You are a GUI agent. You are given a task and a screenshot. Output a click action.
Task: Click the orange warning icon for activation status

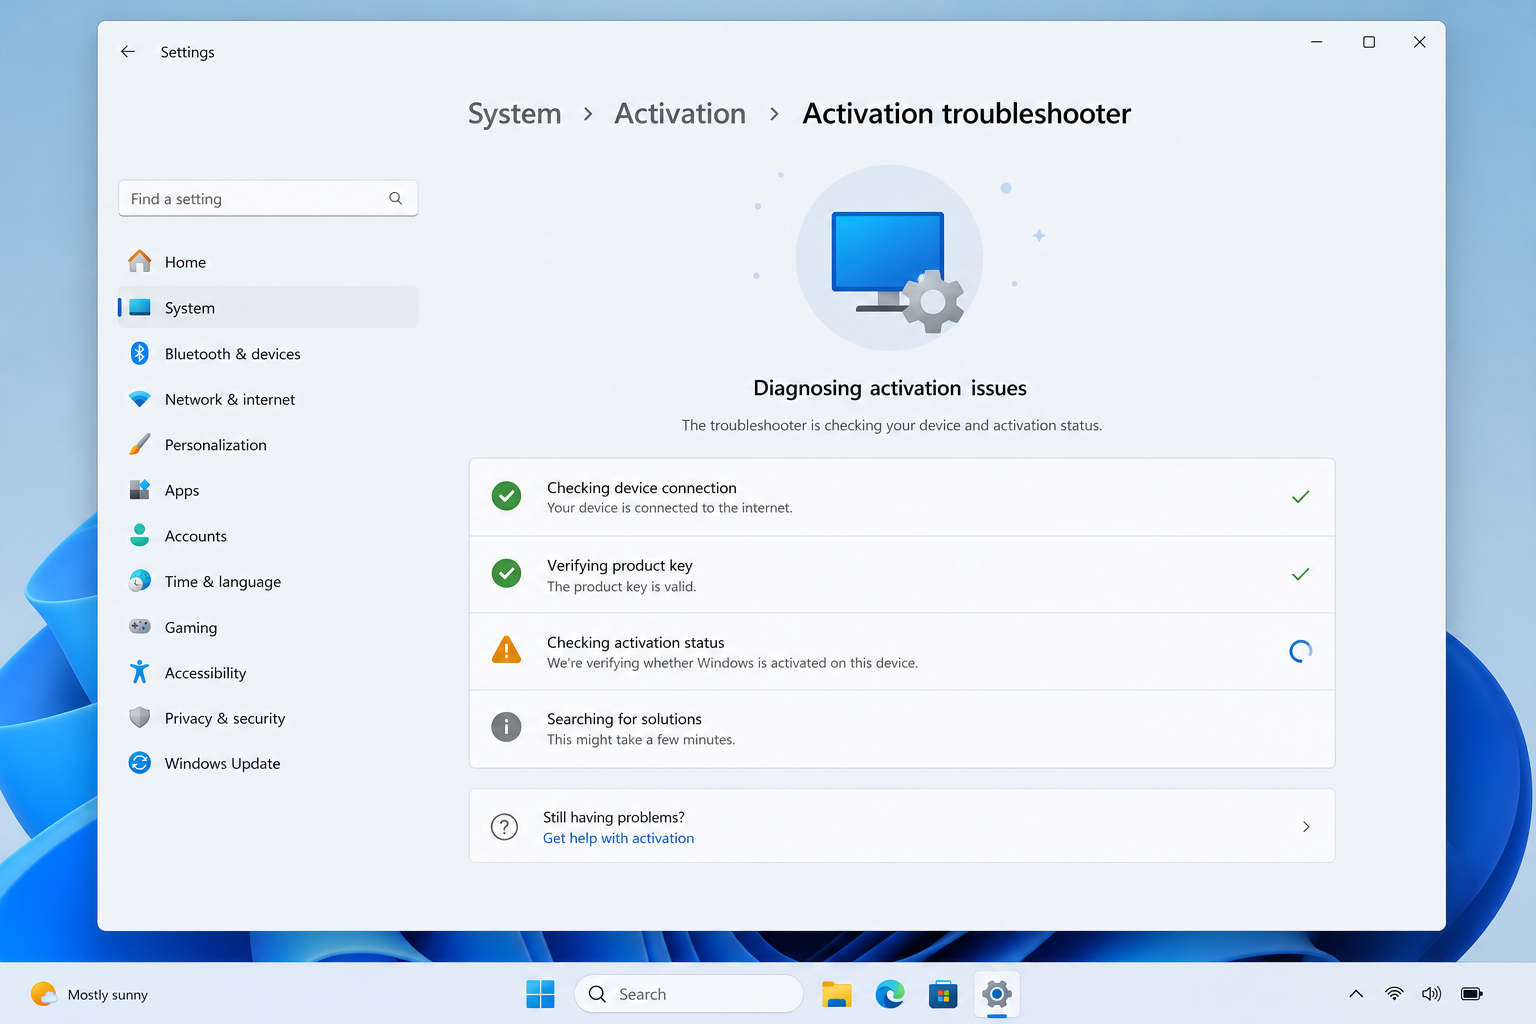507,651
